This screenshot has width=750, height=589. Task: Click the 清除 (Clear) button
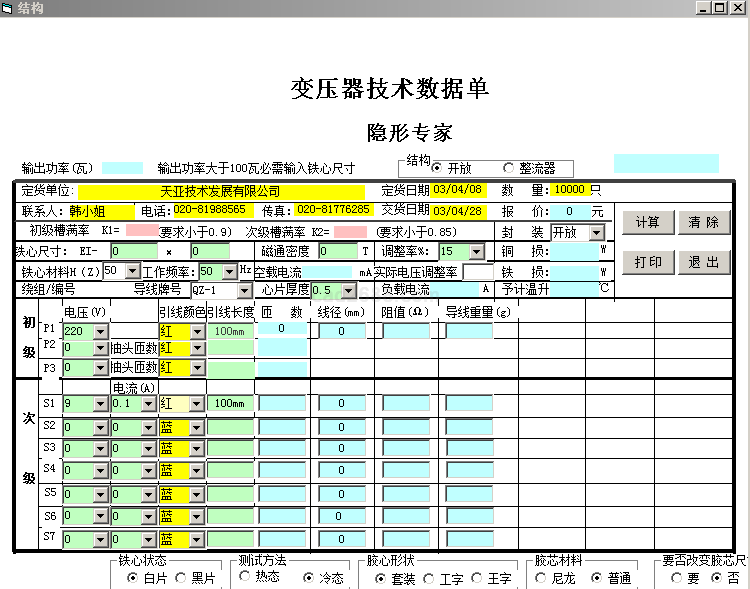[x=704, y=222]
